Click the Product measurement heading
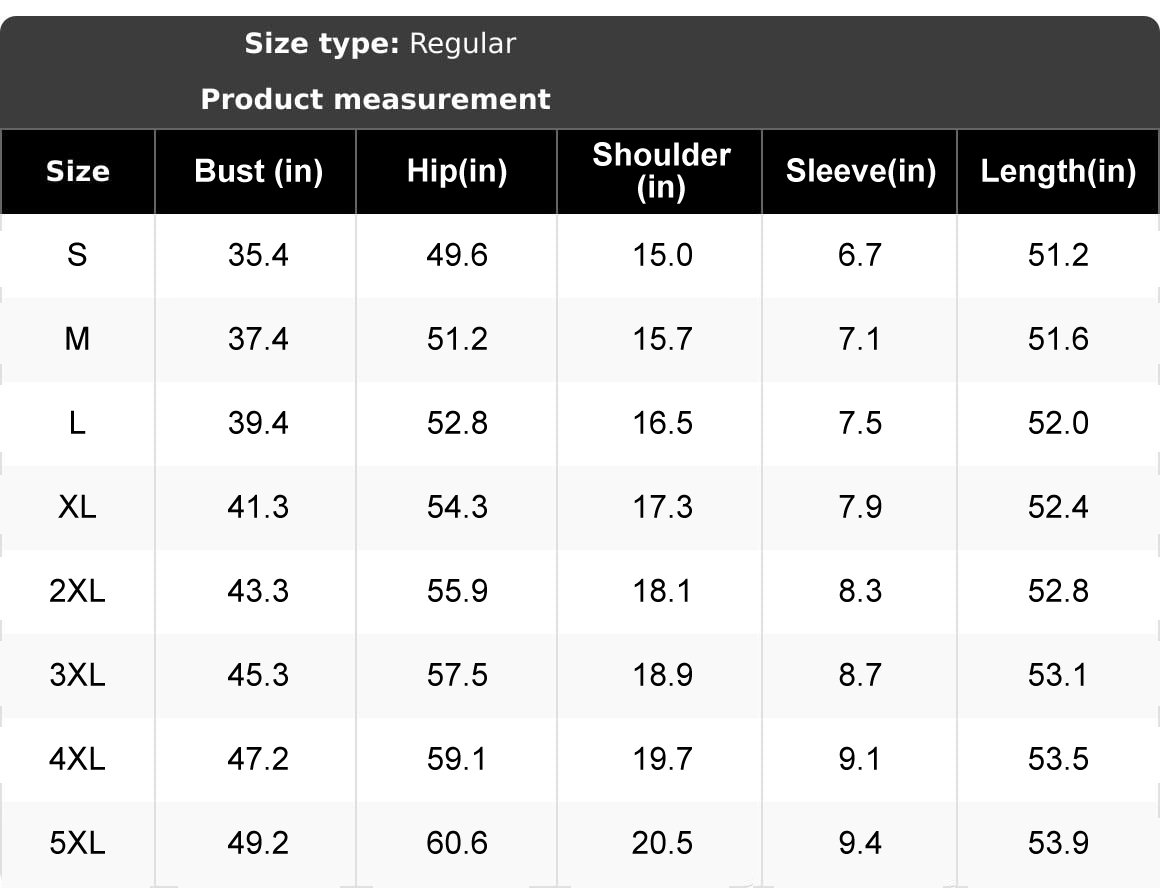The image size is (1160, 888). tap(376, 99)
